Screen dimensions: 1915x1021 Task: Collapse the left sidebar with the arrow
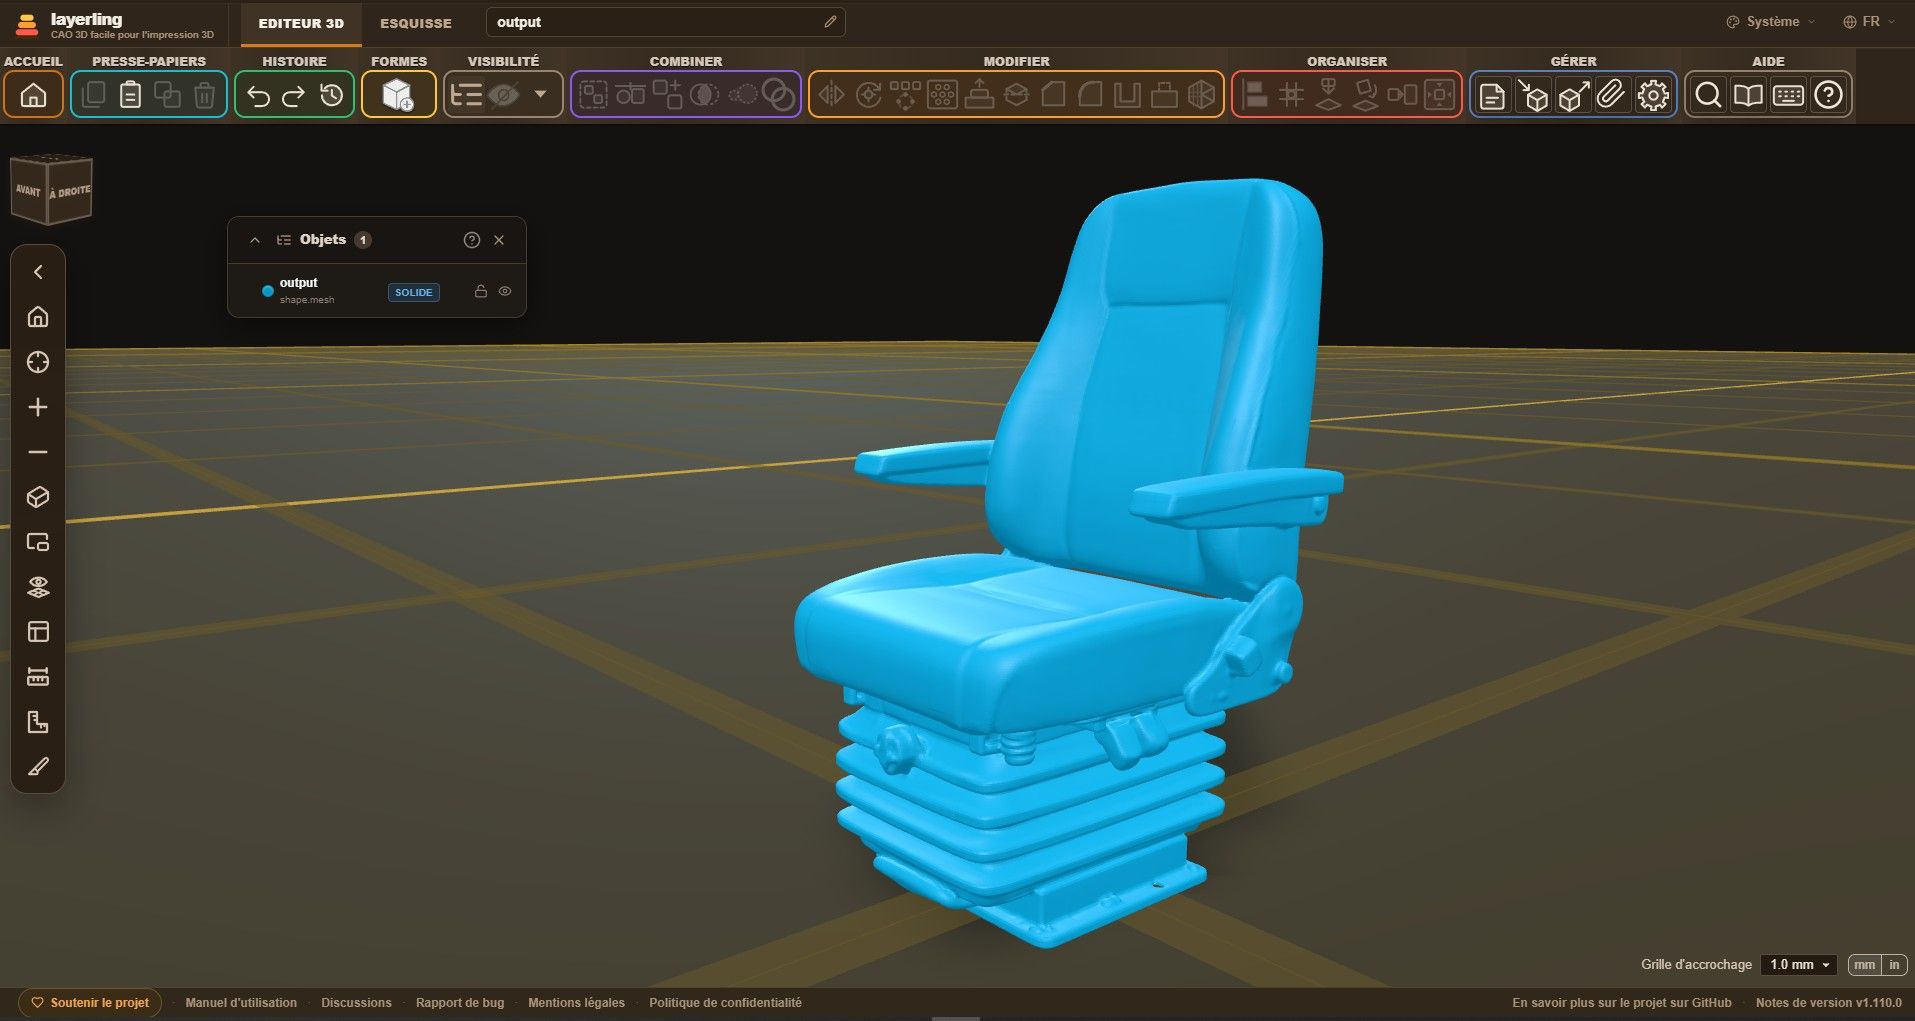tap(38, 272)
